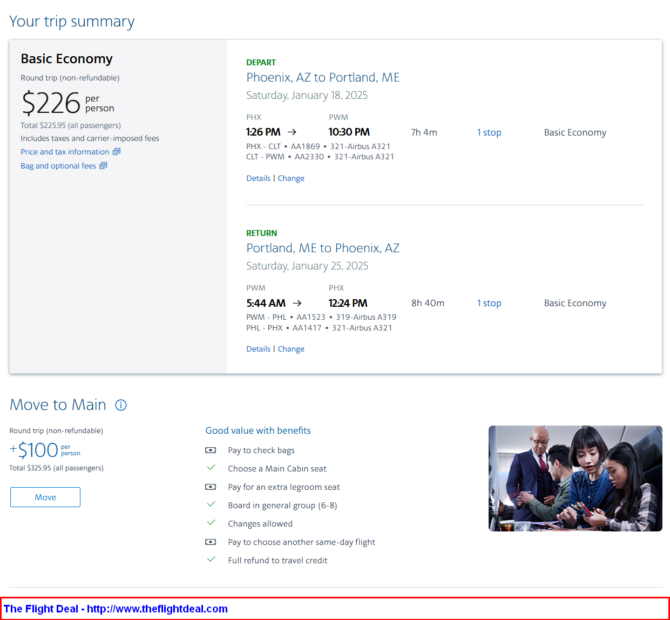The height and width of the screenshot is (620, 670).
Task: Click the external-link icon beside Bag and optional fees
Action: point(103,166)
